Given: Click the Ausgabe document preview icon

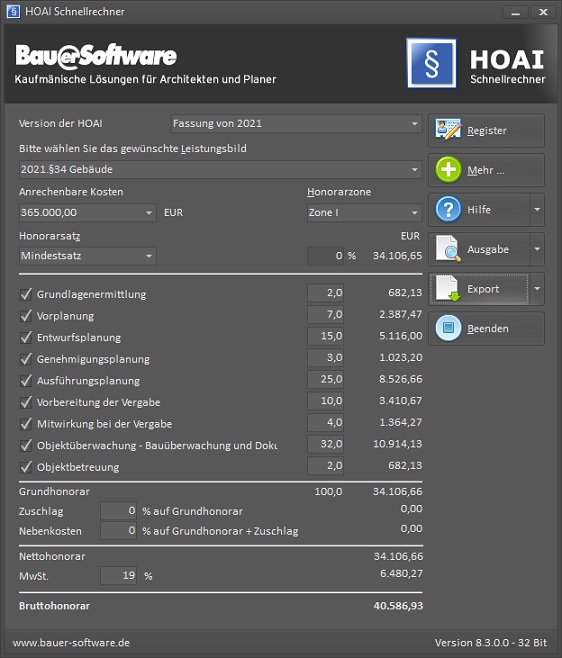Looking at the screenshot, I should [x=448, y=249].
